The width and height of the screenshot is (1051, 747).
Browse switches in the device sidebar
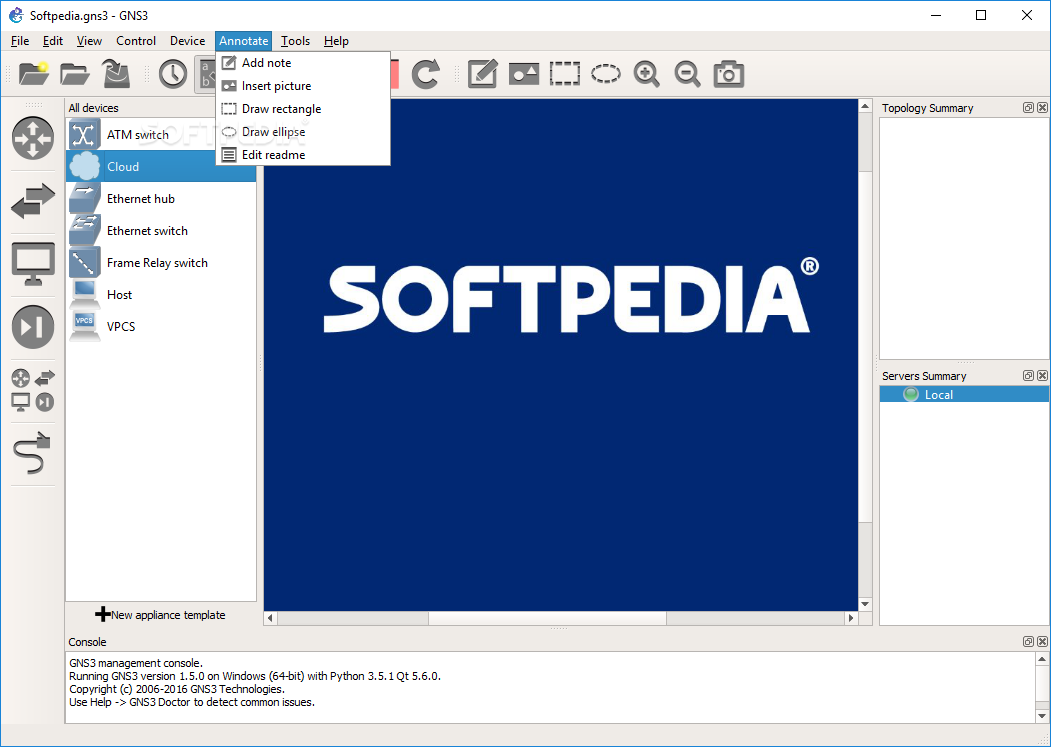click(x=33, y=200)
